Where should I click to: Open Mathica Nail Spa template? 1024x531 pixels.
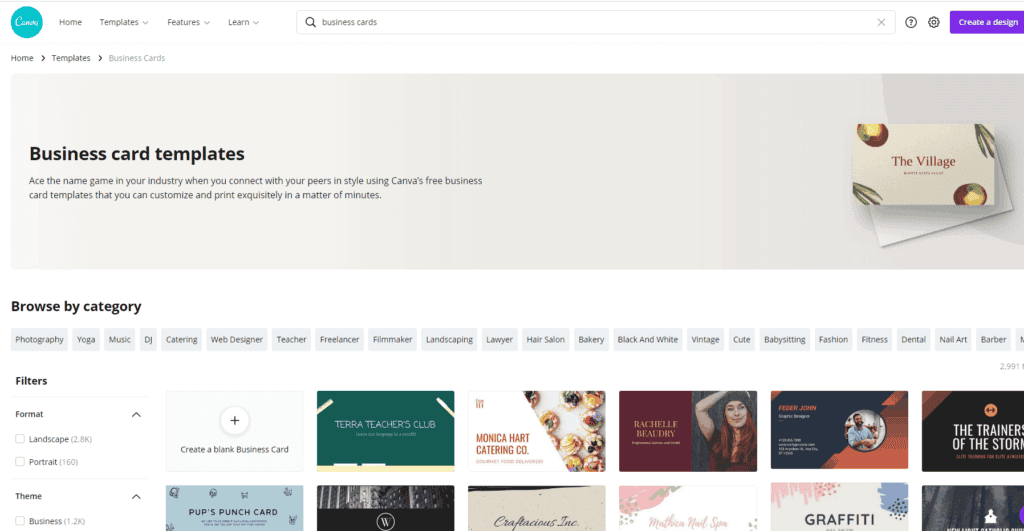point(688,508)
